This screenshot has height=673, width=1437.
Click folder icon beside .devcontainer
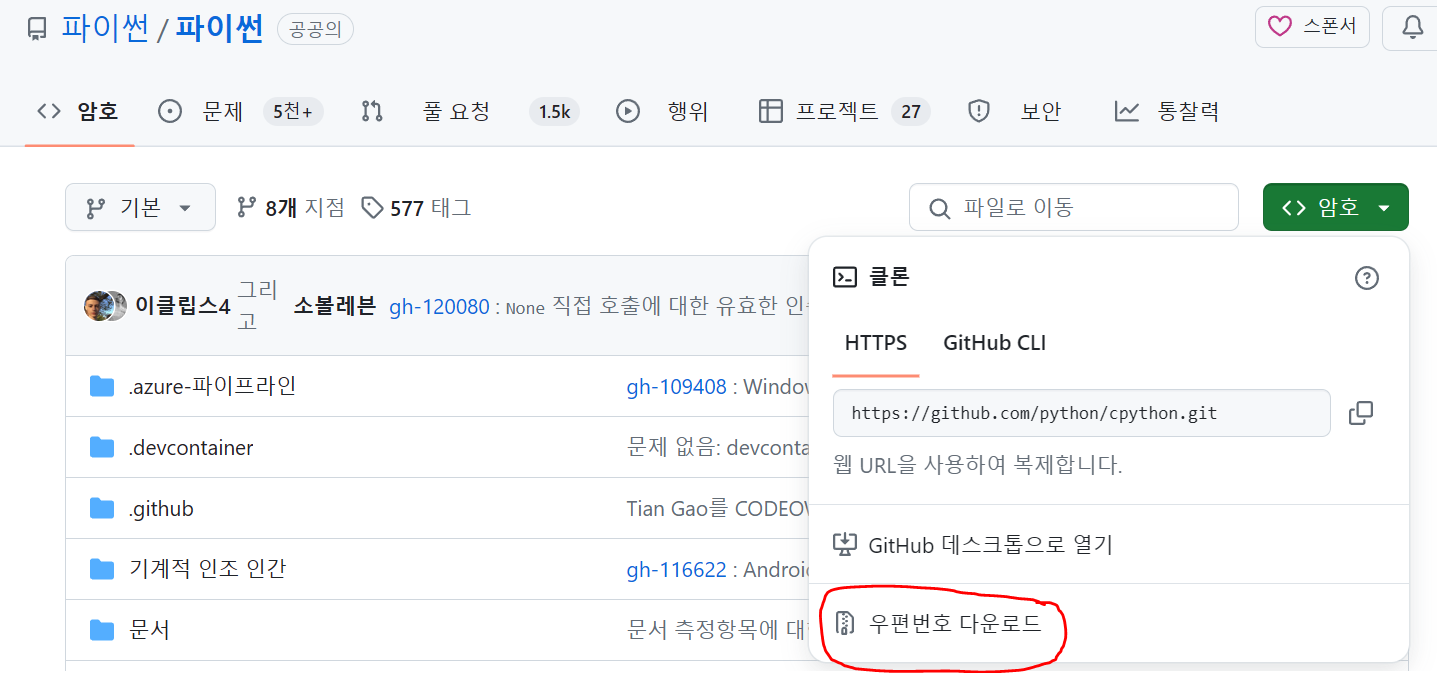[102, 447]
